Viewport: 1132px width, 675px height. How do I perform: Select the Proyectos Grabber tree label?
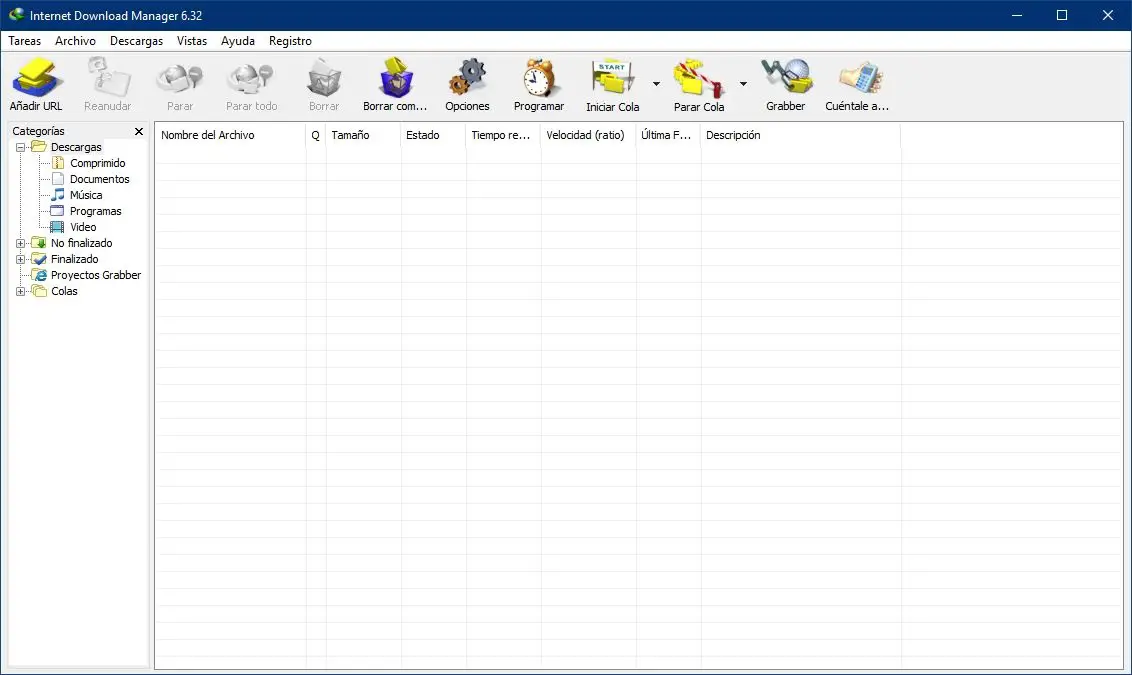96,275
